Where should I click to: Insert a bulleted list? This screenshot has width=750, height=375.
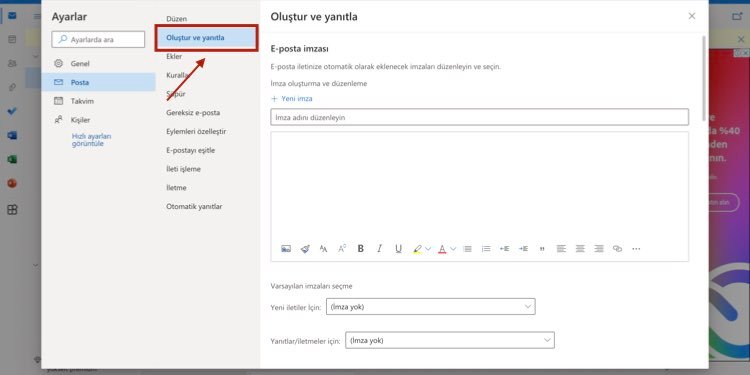468,249
